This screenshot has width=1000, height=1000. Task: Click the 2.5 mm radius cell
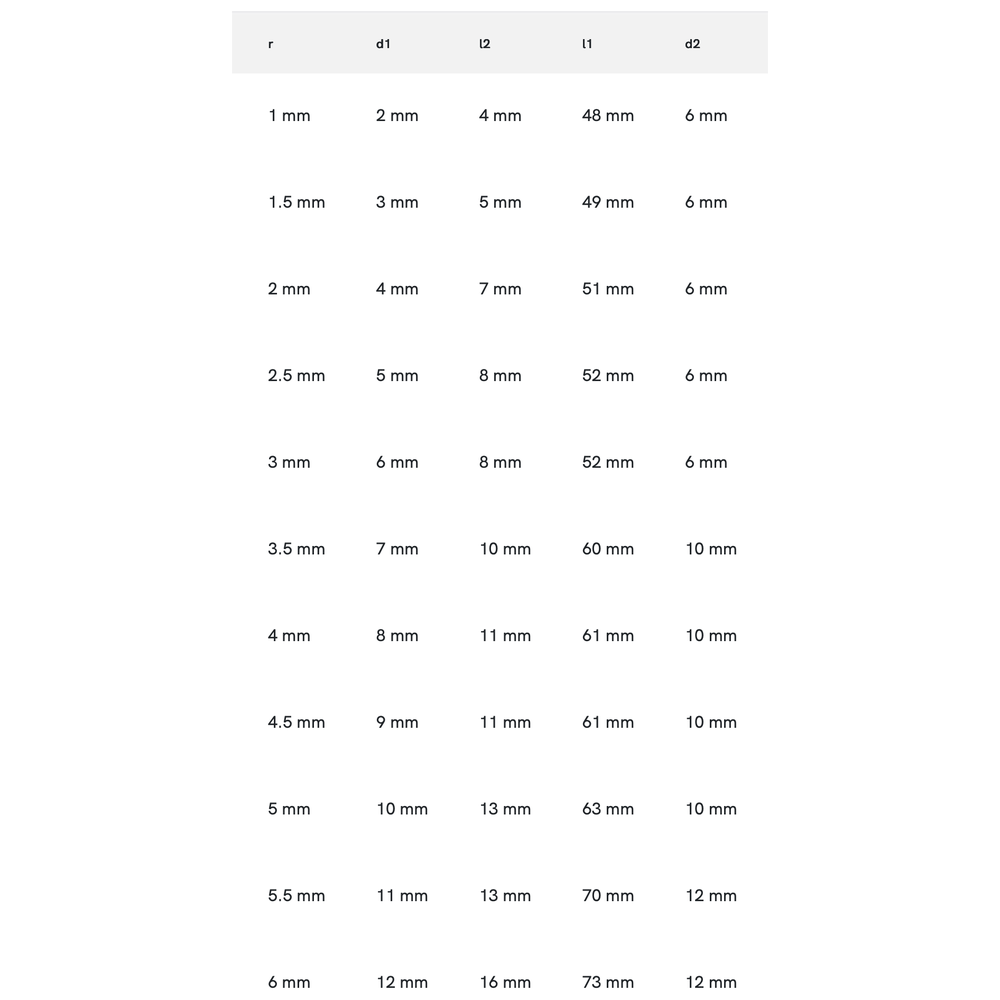pos(296,376)
